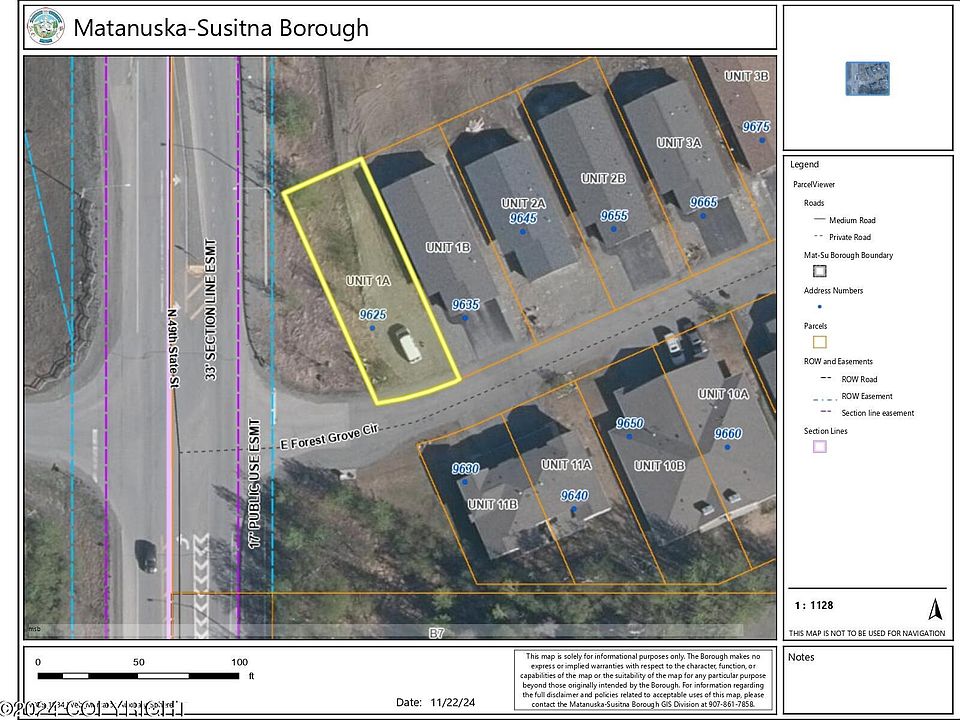Click the Legend heading
The height and width of the screenshot is (720, 960).
[x=804, y=165]
